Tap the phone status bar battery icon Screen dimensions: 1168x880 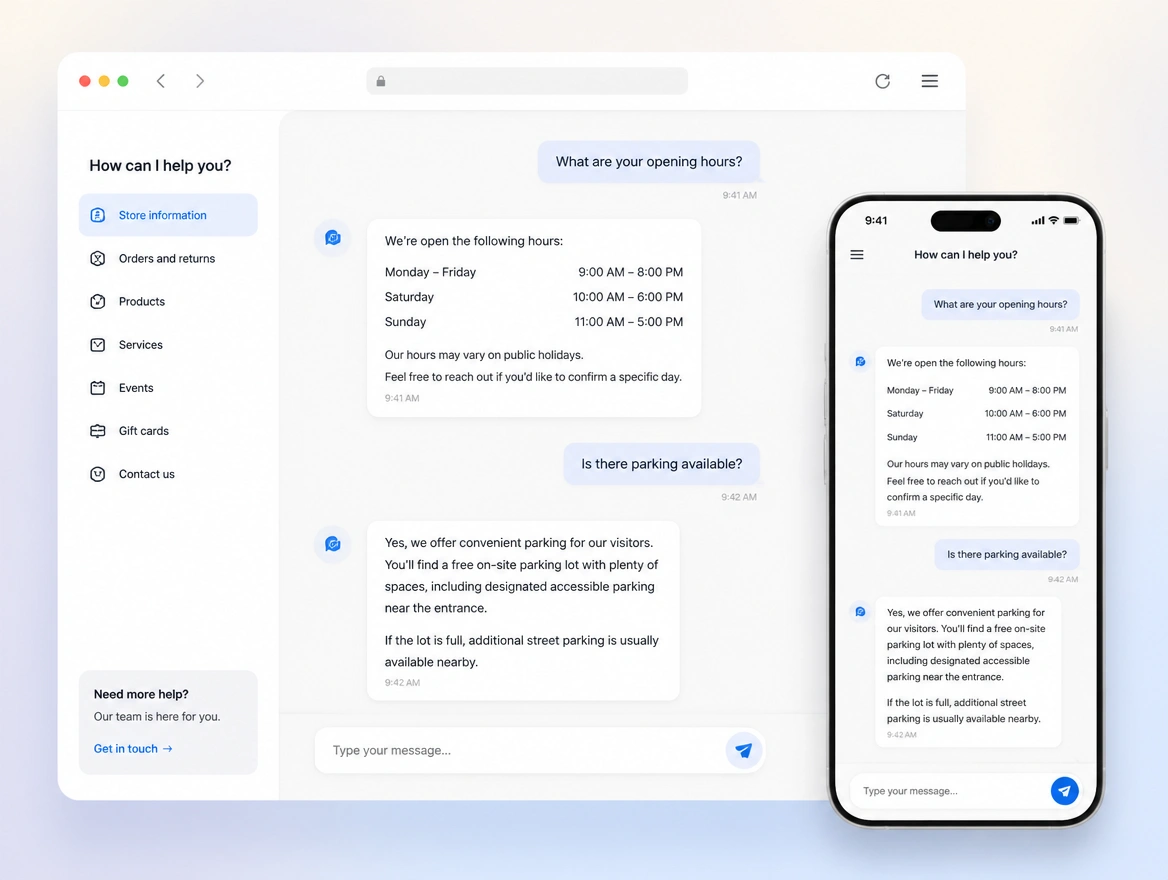pos(1072,221)
